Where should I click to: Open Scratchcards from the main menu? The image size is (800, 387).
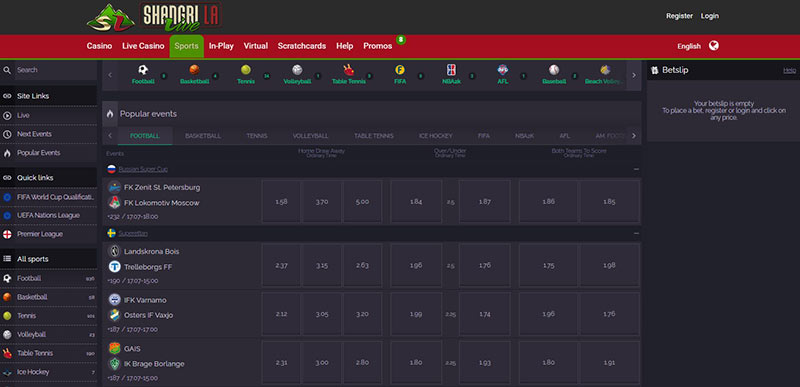pyautogui.click(x=302, y=46)
